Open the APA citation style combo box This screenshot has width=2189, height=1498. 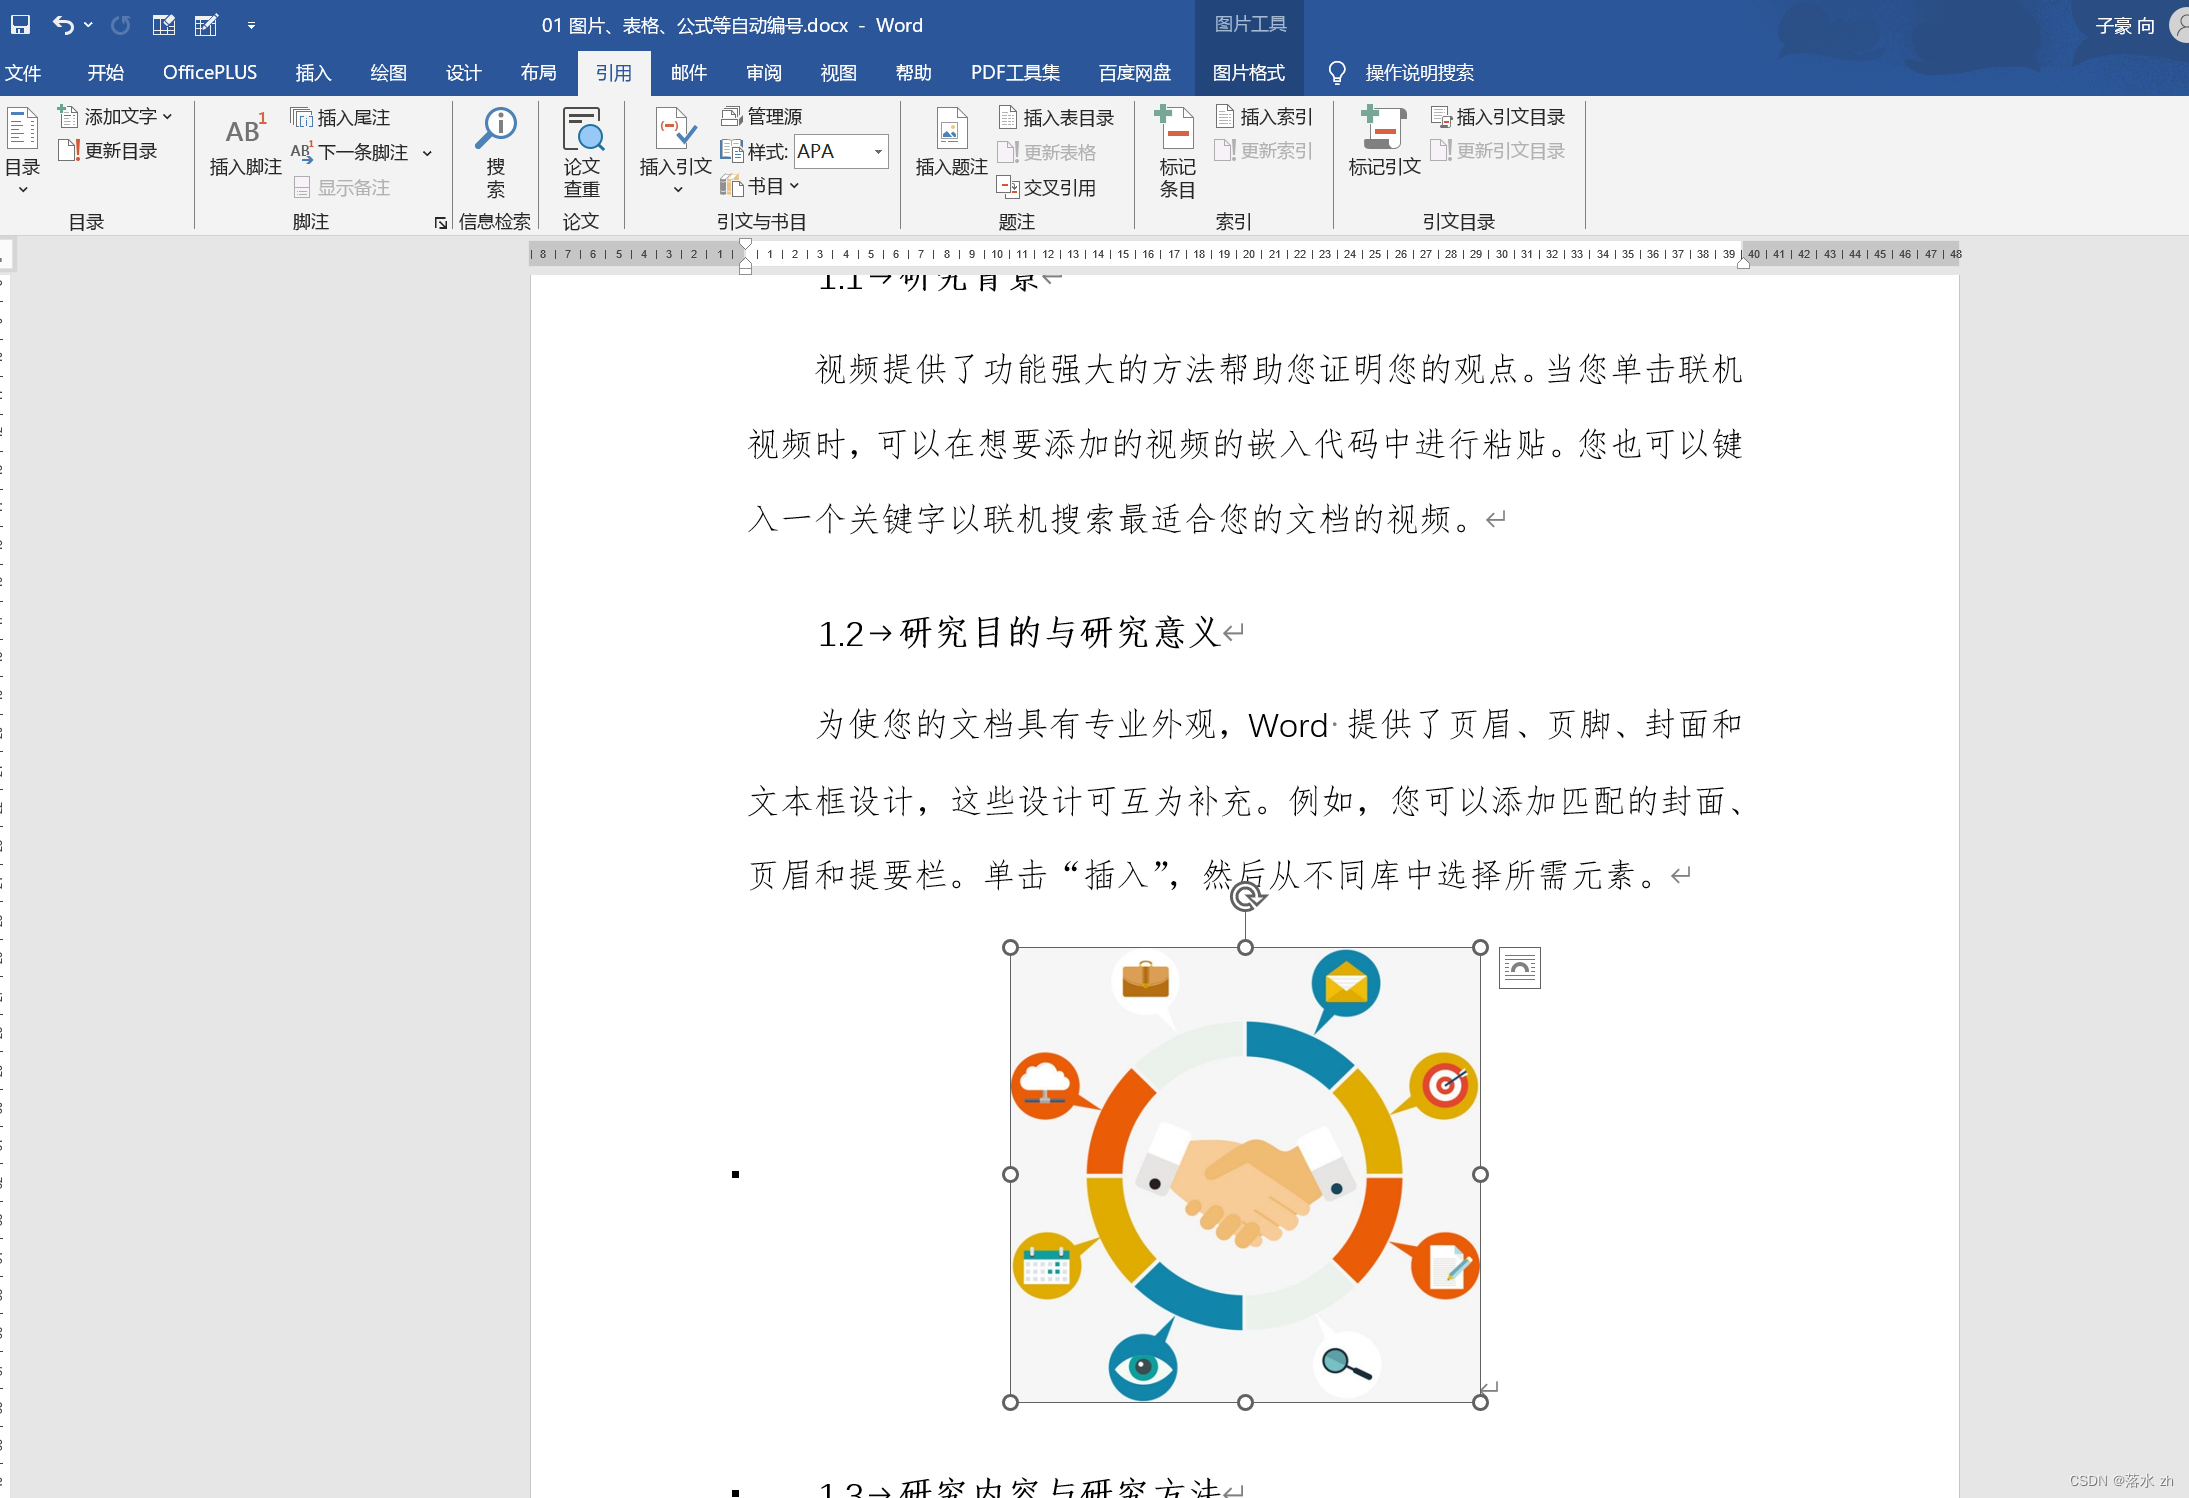coord(841,151)
